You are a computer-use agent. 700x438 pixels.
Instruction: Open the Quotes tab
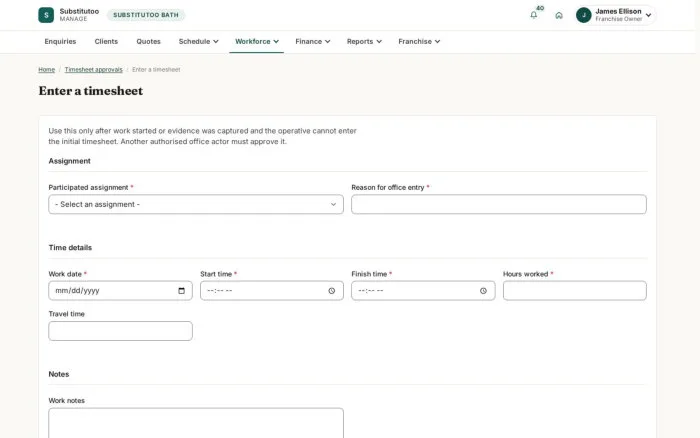148,42
